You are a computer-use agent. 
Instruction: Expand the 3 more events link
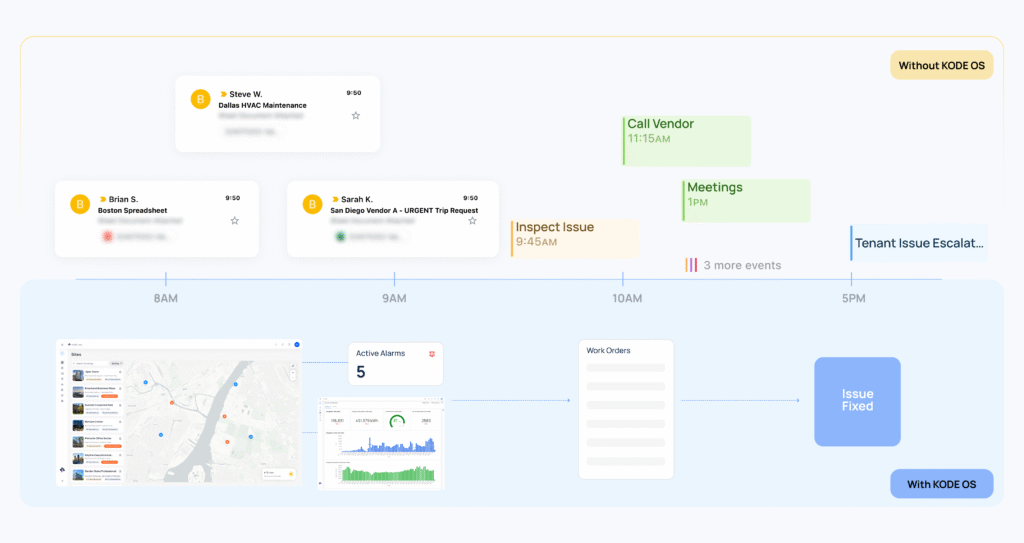[x=743, y=265]
